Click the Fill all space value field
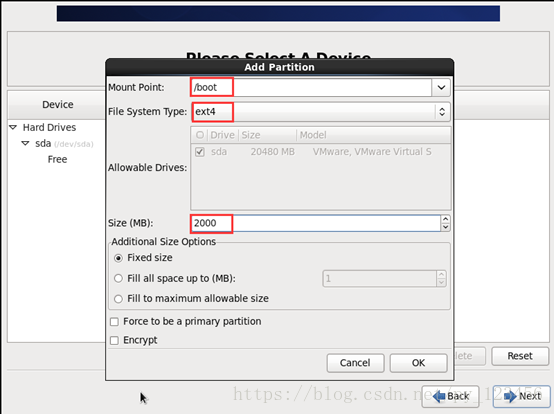This screenshot has height=414, width=554. (379, 279)
